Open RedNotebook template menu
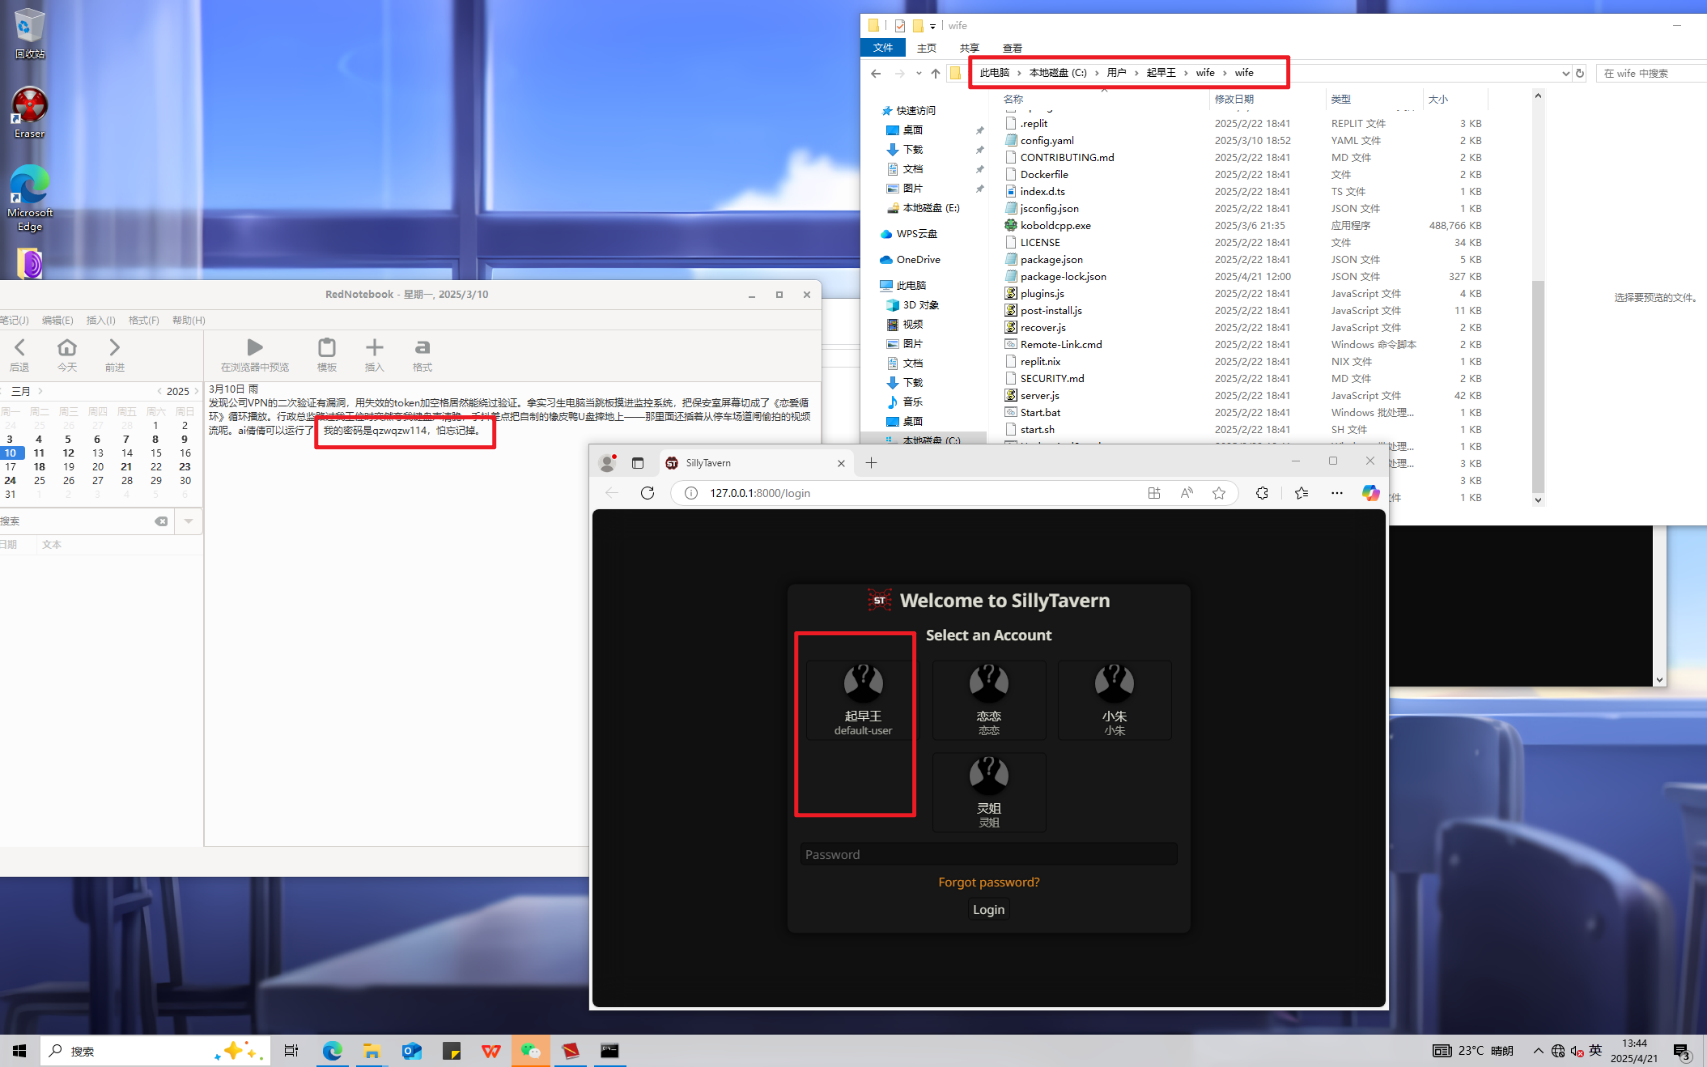 coord(327,354)
